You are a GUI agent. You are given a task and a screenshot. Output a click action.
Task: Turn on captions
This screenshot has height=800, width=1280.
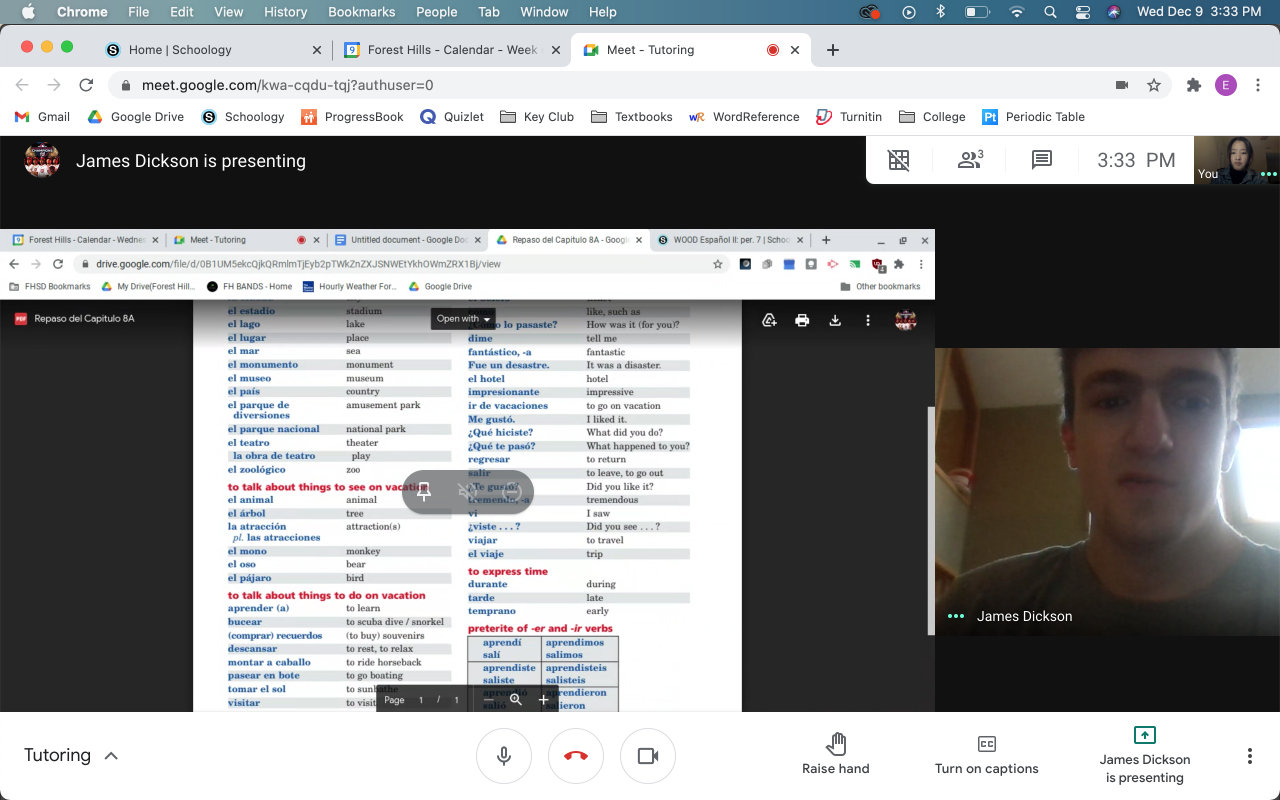pos(987,755)
